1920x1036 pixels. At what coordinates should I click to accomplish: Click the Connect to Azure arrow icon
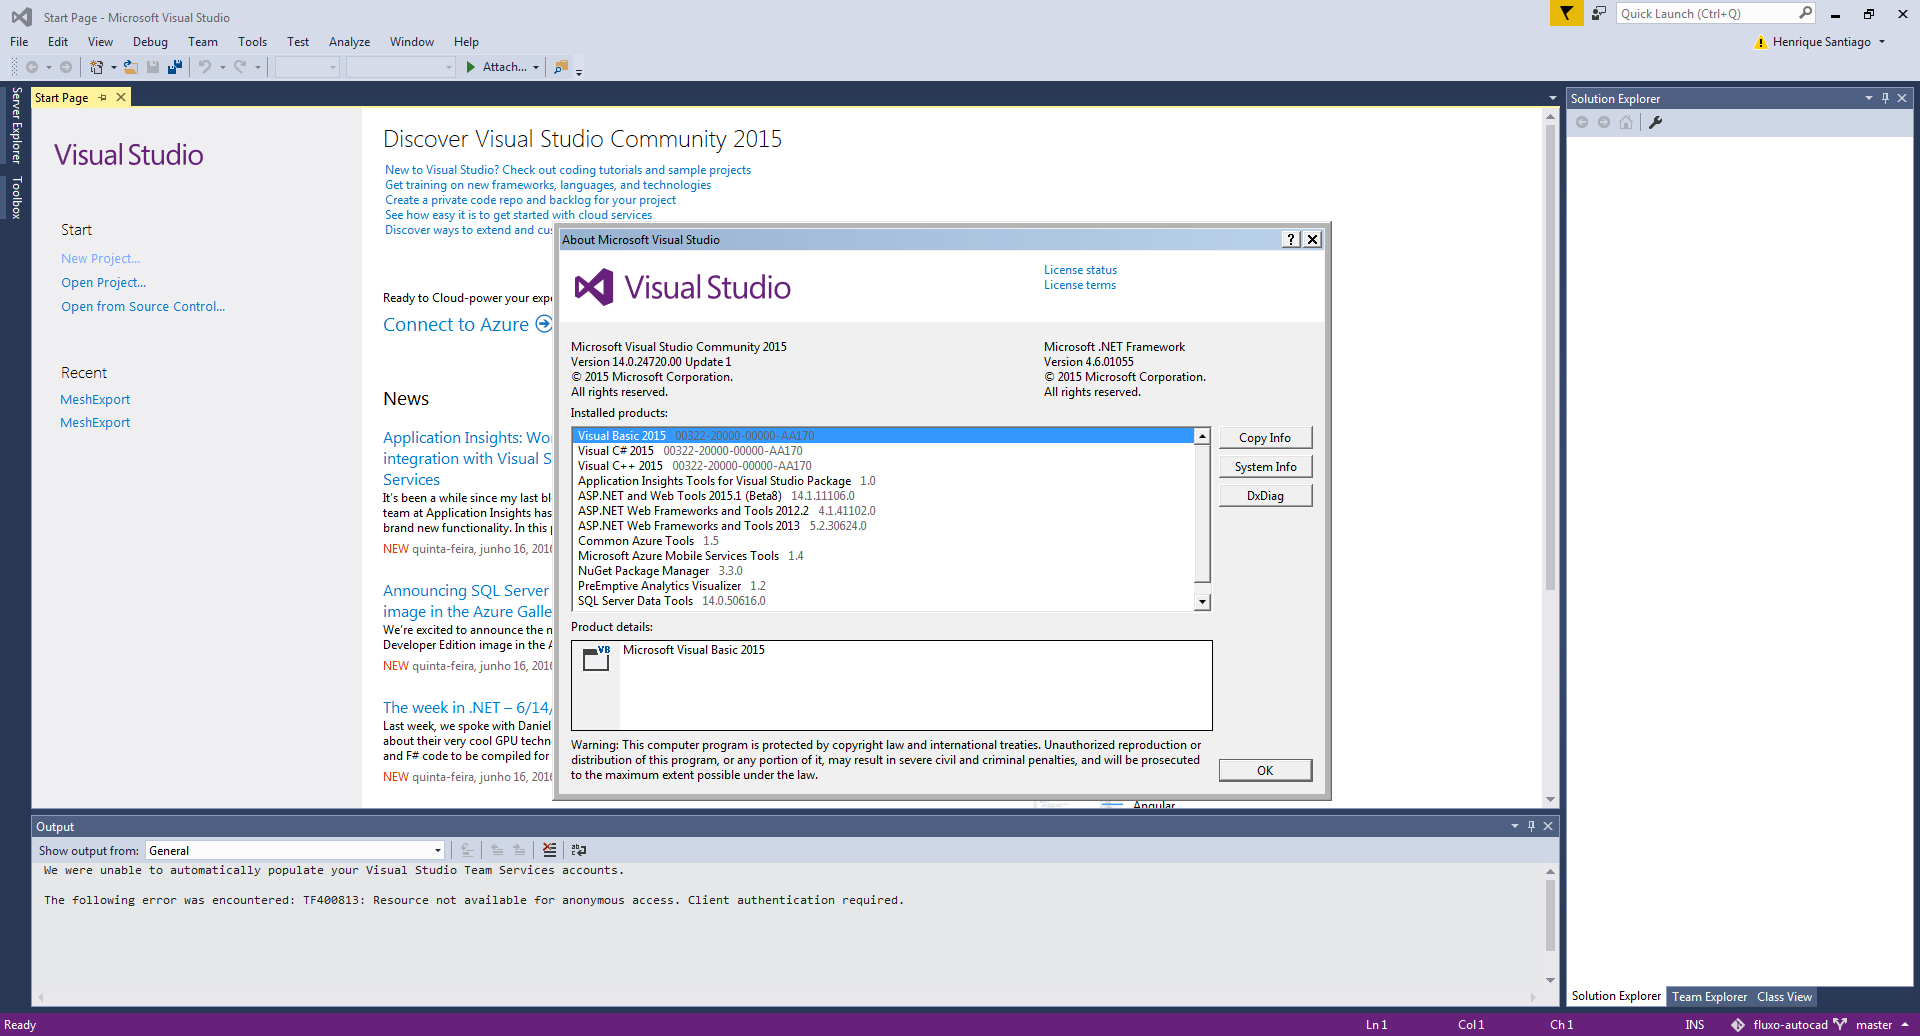pyautogui.click(x=543, y=324)
